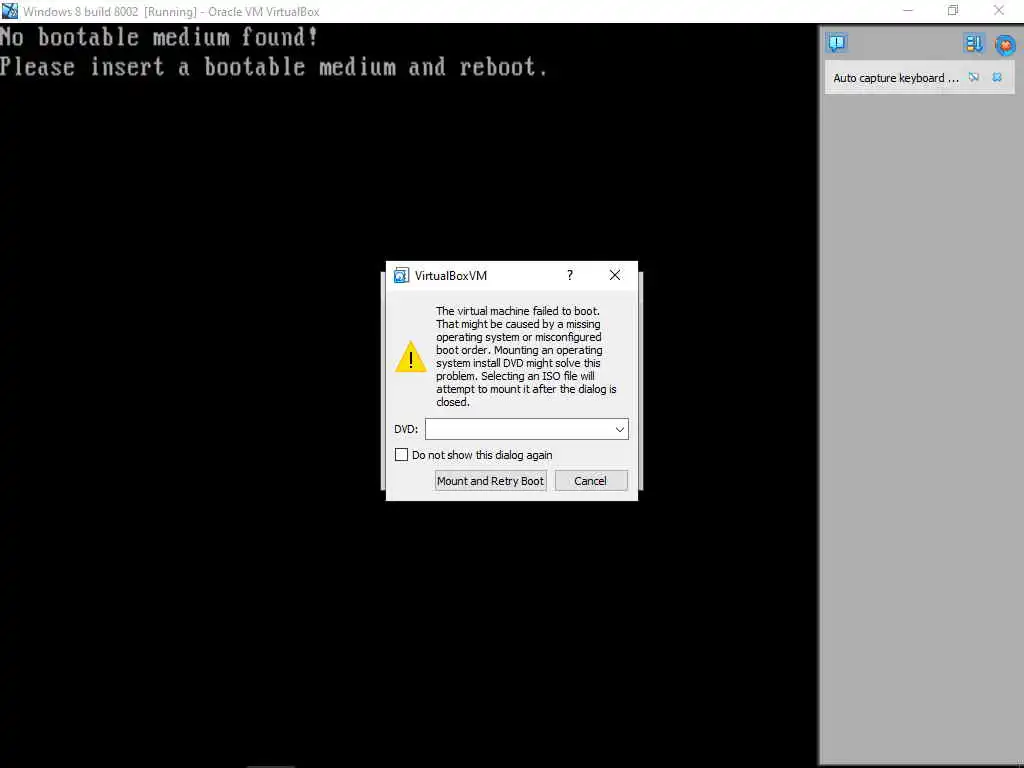Click the 'Please insert a bootable medium' line

(x=274, y=67)
